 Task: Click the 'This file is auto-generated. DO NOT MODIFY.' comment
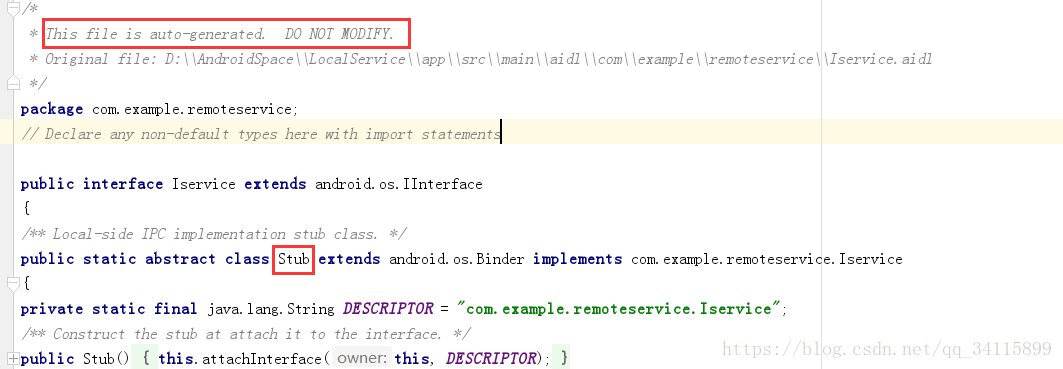click(220, 34)
